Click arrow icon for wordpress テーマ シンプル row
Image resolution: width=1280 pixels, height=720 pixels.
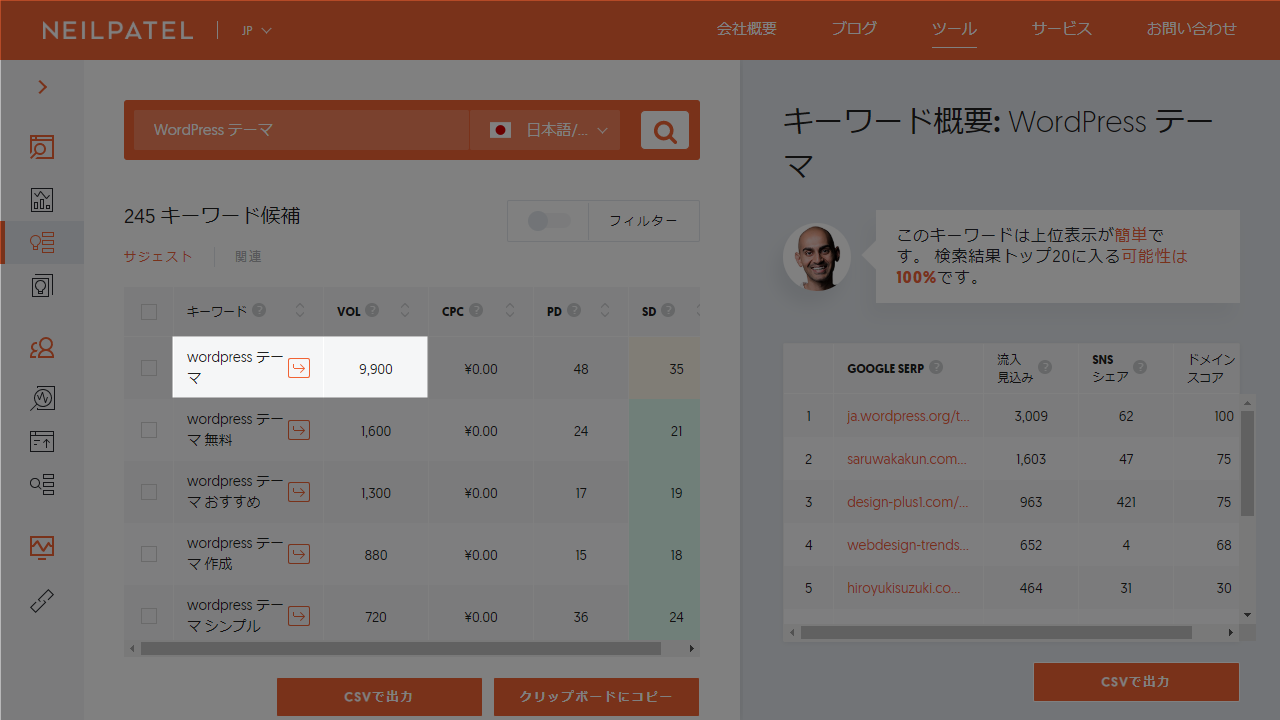click(299, 616)
